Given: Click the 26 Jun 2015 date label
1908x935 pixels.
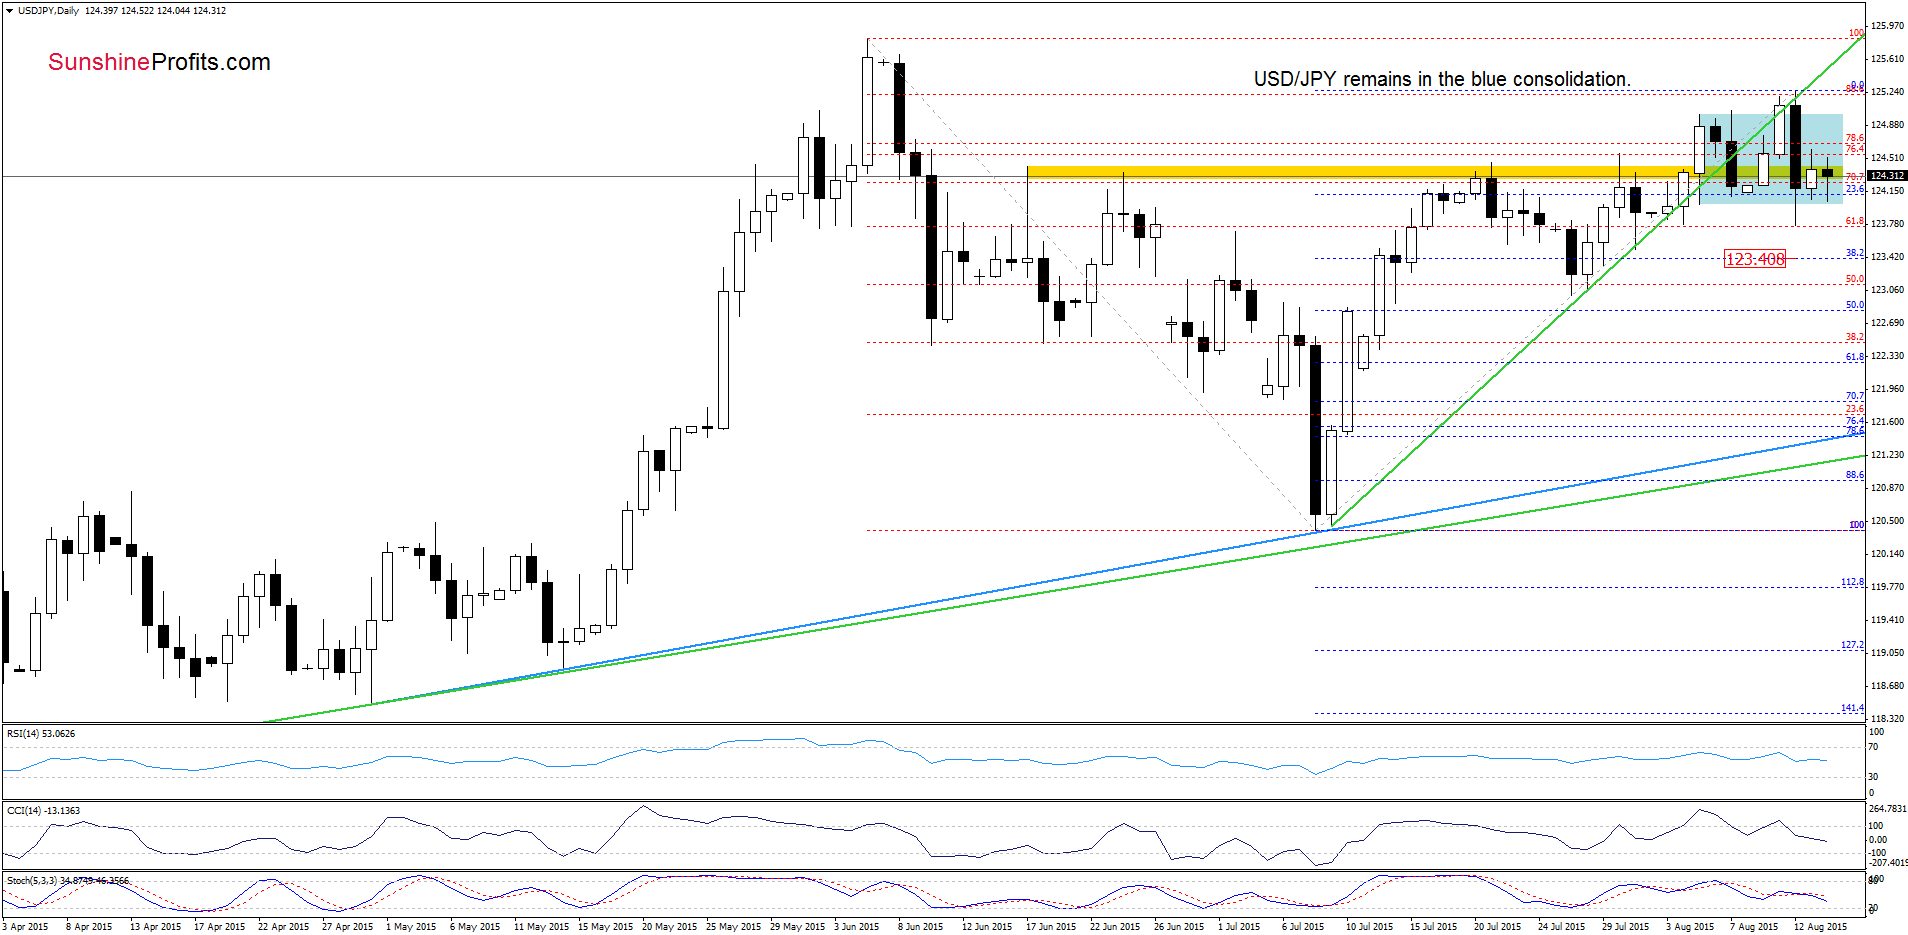Looking at the screenshot, I should point(1179,927).
